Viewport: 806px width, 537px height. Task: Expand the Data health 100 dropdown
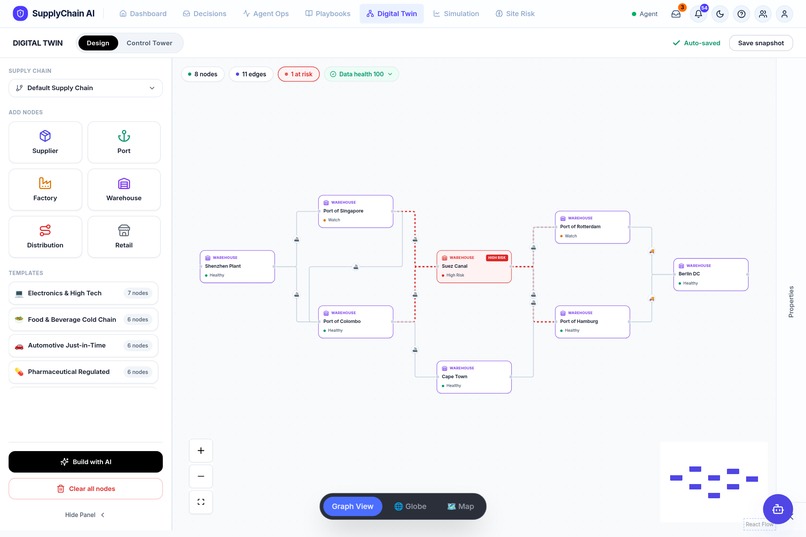[x=361, y=74]
